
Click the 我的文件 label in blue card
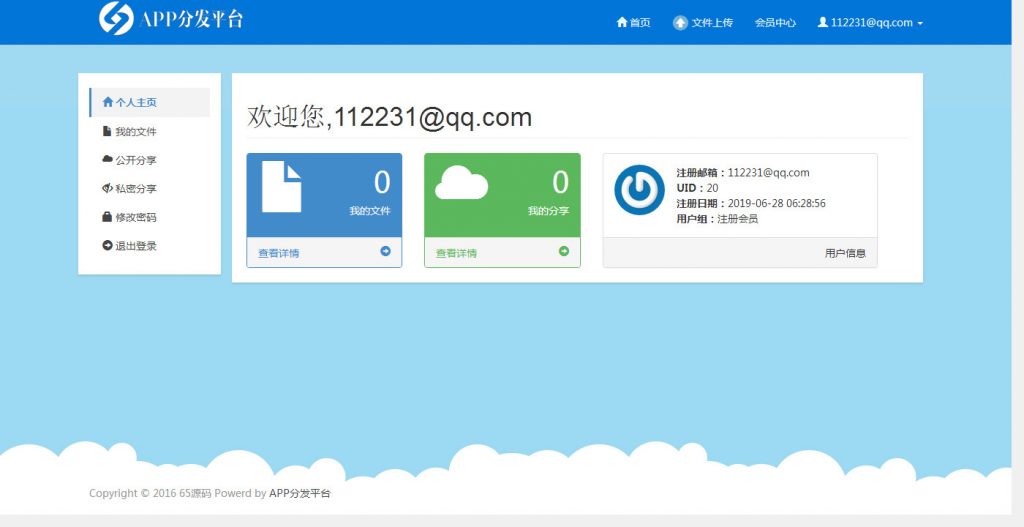click(x=370, y=211)
